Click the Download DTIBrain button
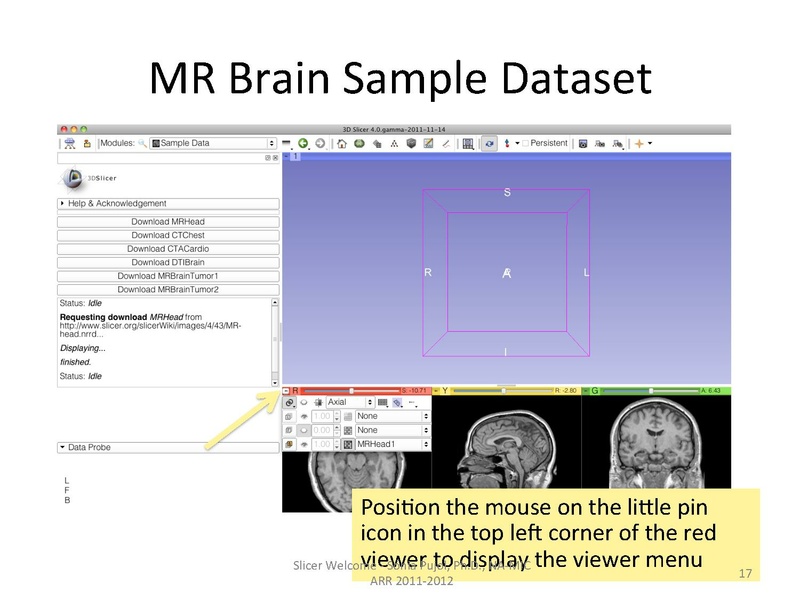Viewport: 800px width, 600px height. [x=167, y=262]
